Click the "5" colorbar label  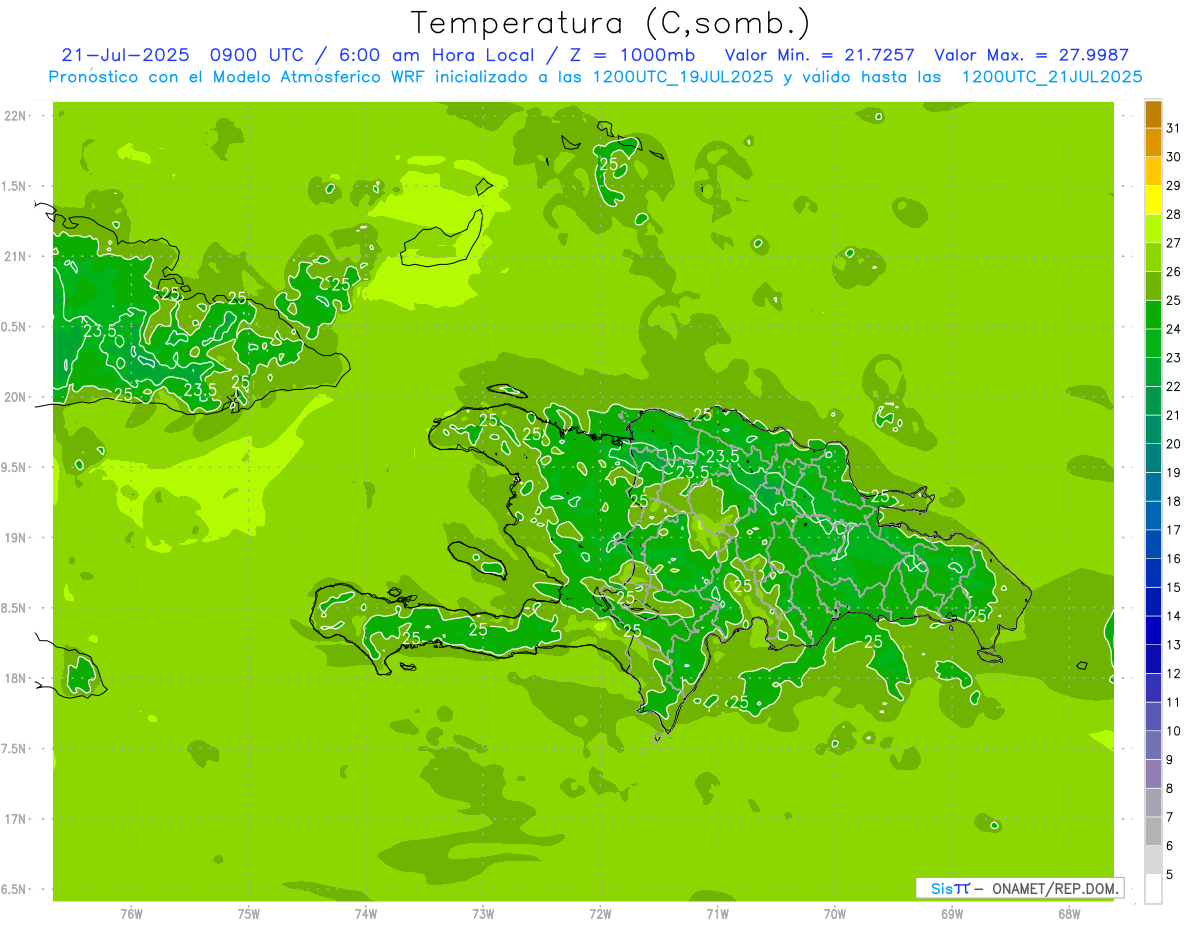tap(1170, 875)
